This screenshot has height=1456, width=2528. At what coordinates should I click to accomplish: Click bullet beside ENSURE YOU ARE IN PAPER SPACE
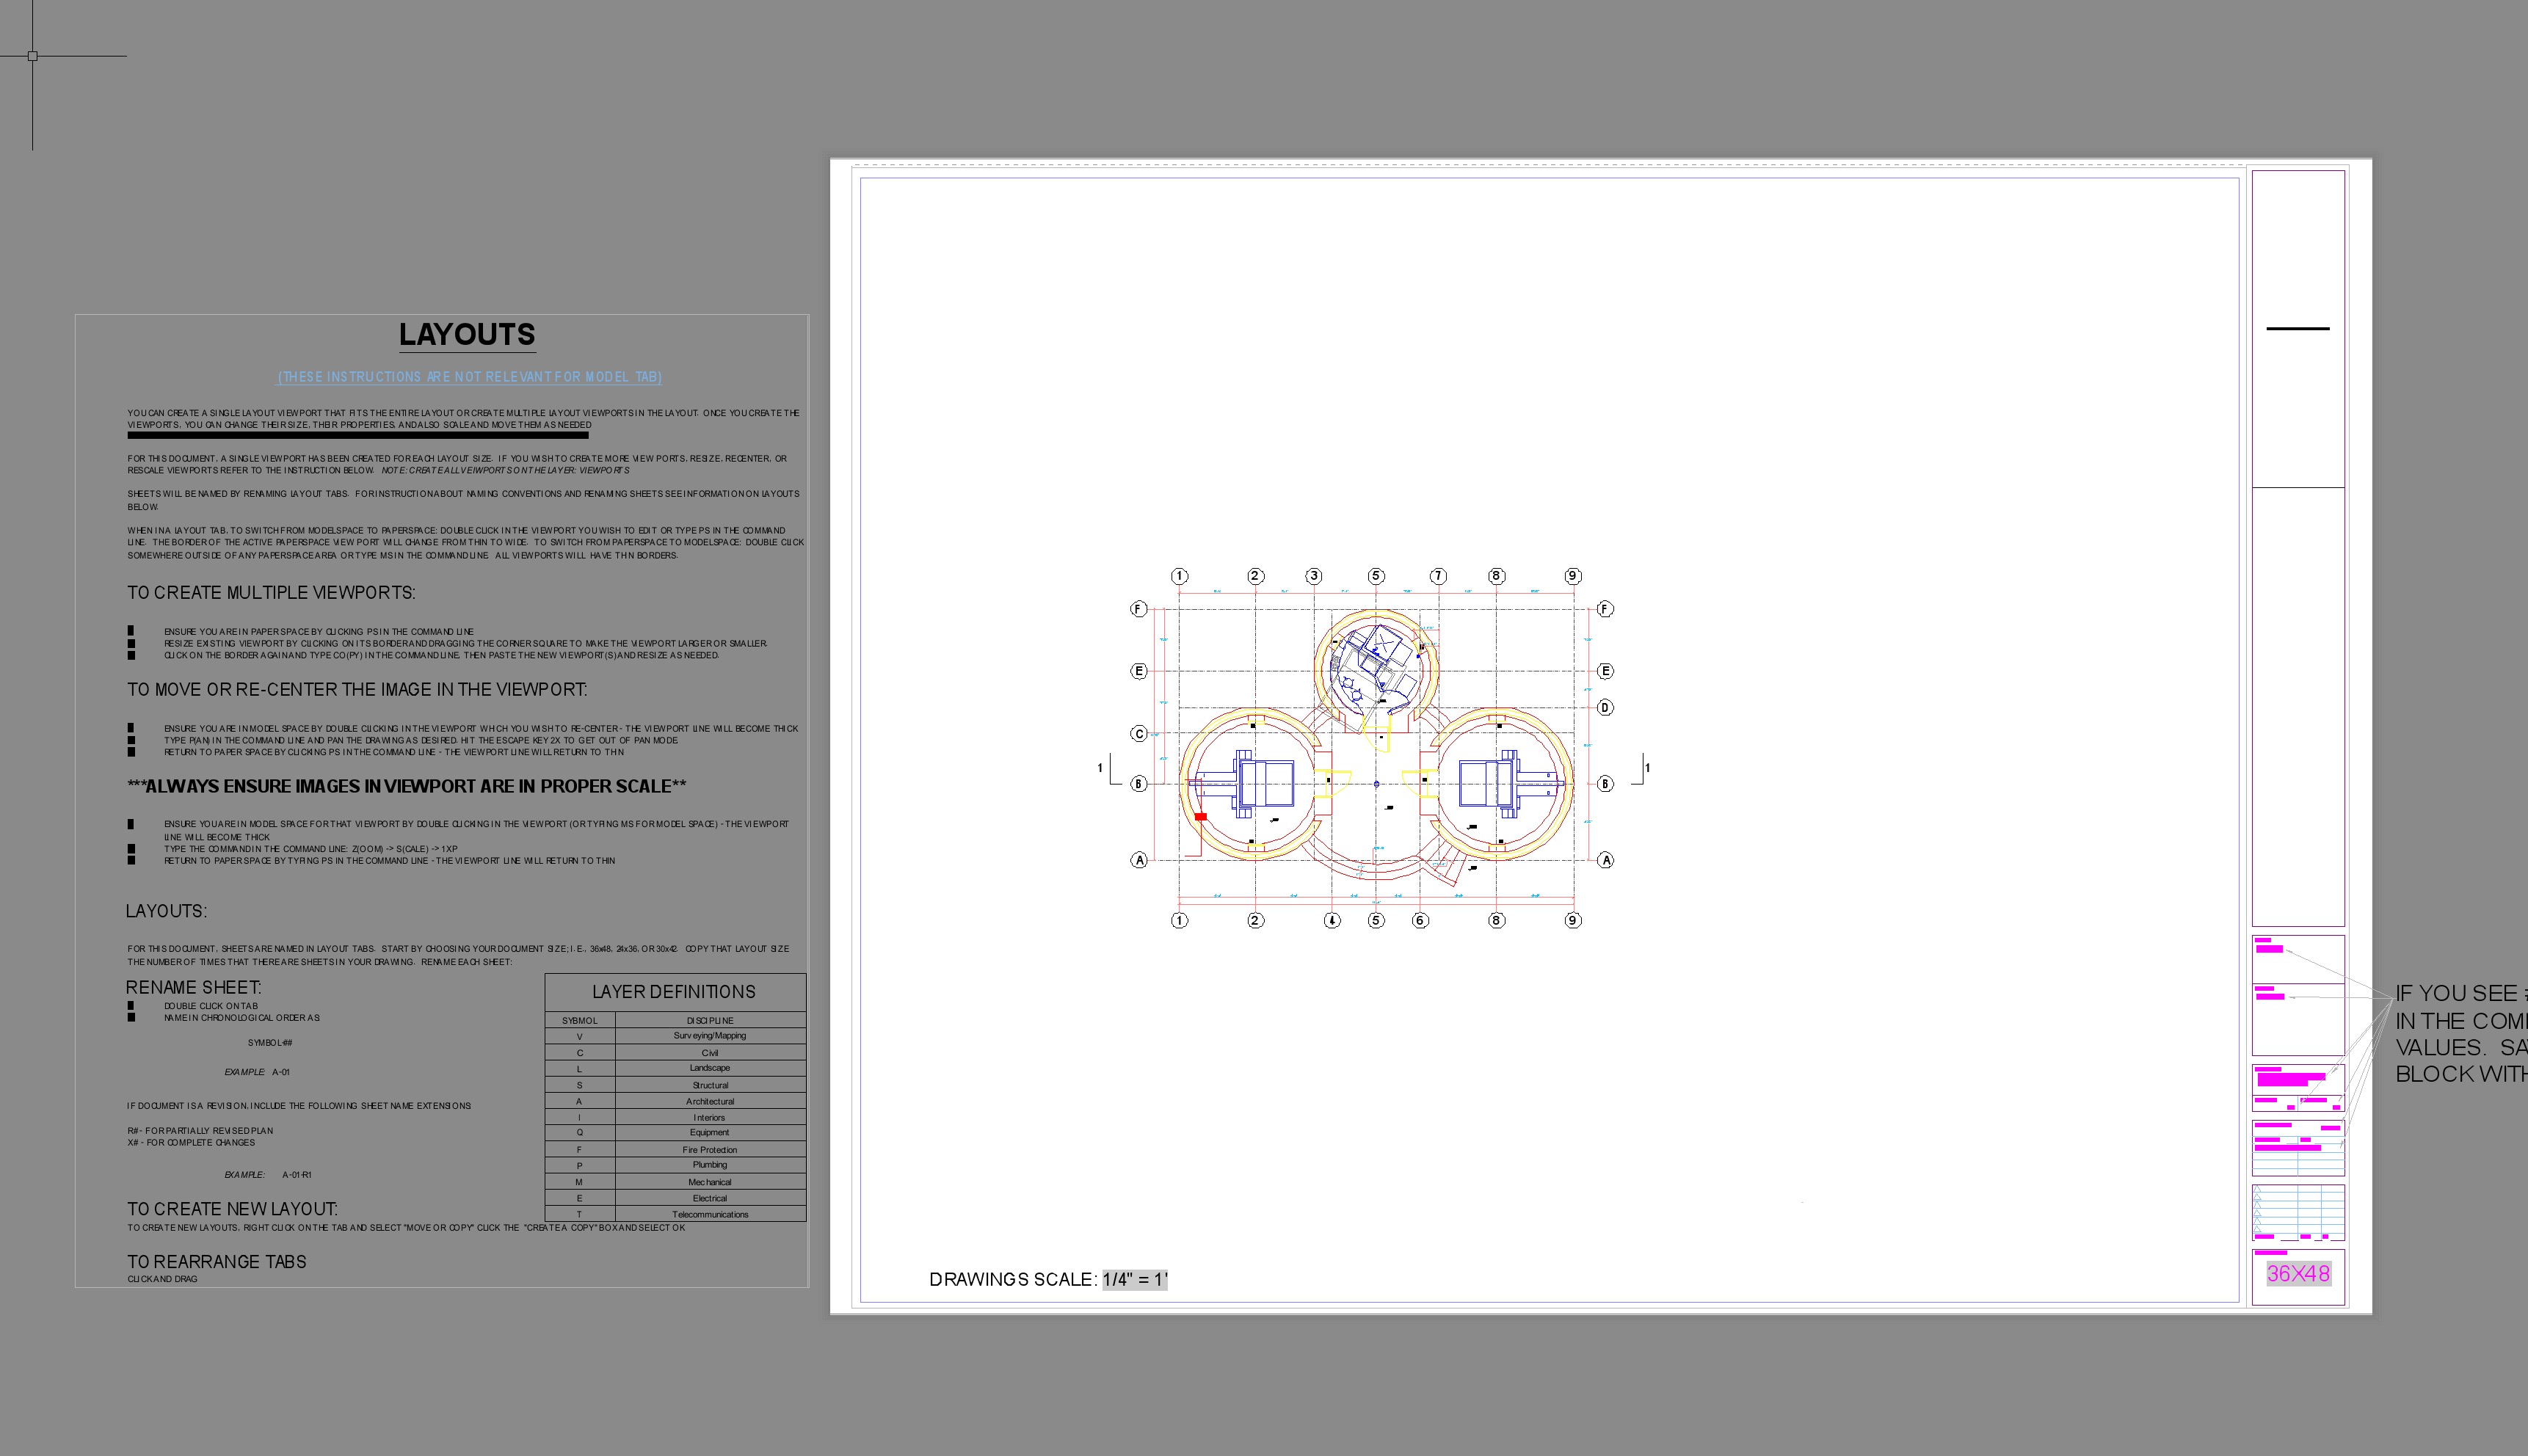point(132,631)
